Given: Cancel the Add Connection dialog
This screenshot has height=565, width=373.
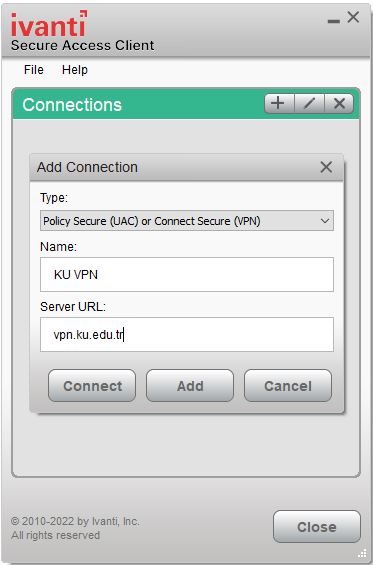Looking at the screenshot, I should 288,386.
